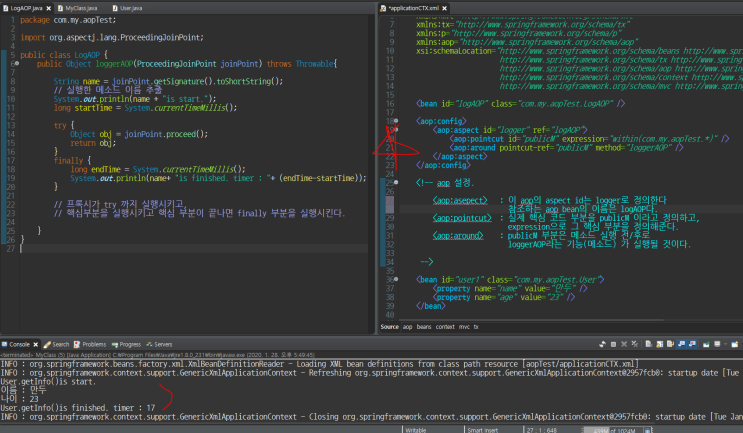Click the underlined <aop:pointcut> comment text

click(462, 218)
